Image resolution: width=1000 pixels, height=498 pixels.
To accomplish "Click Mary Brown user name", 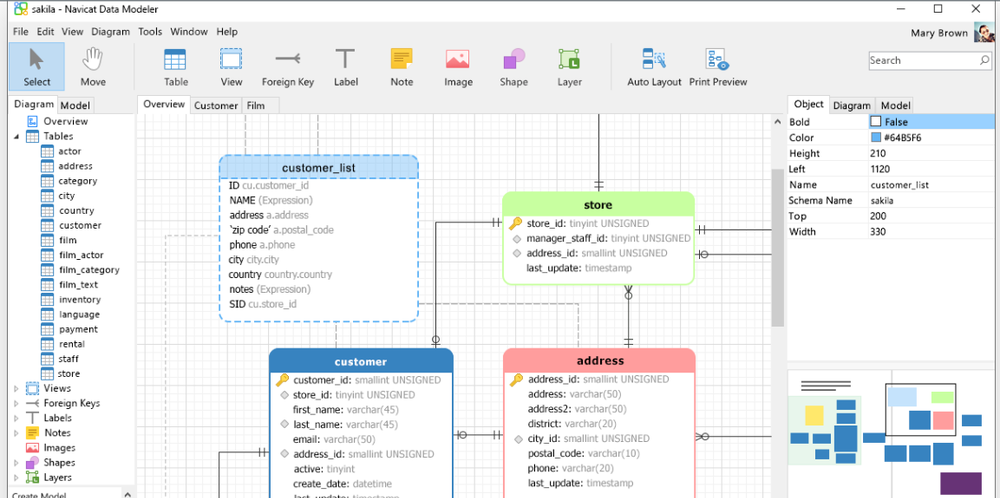I will [x=939, y=33].
